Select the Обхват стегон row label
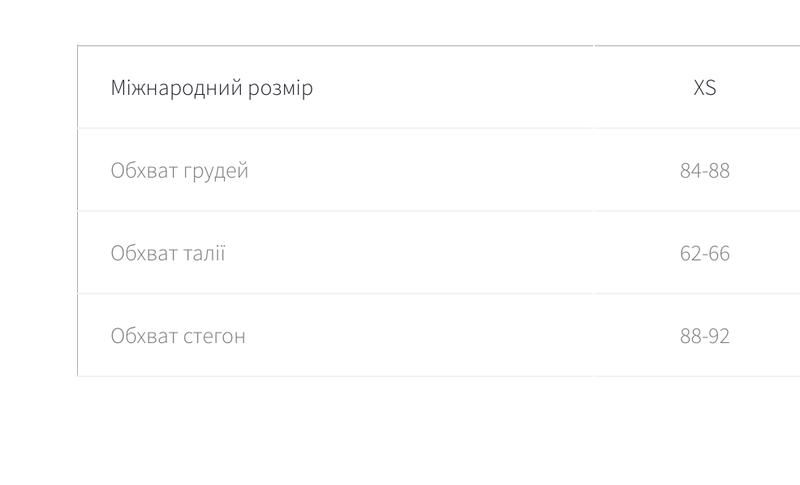 [178, 336]
